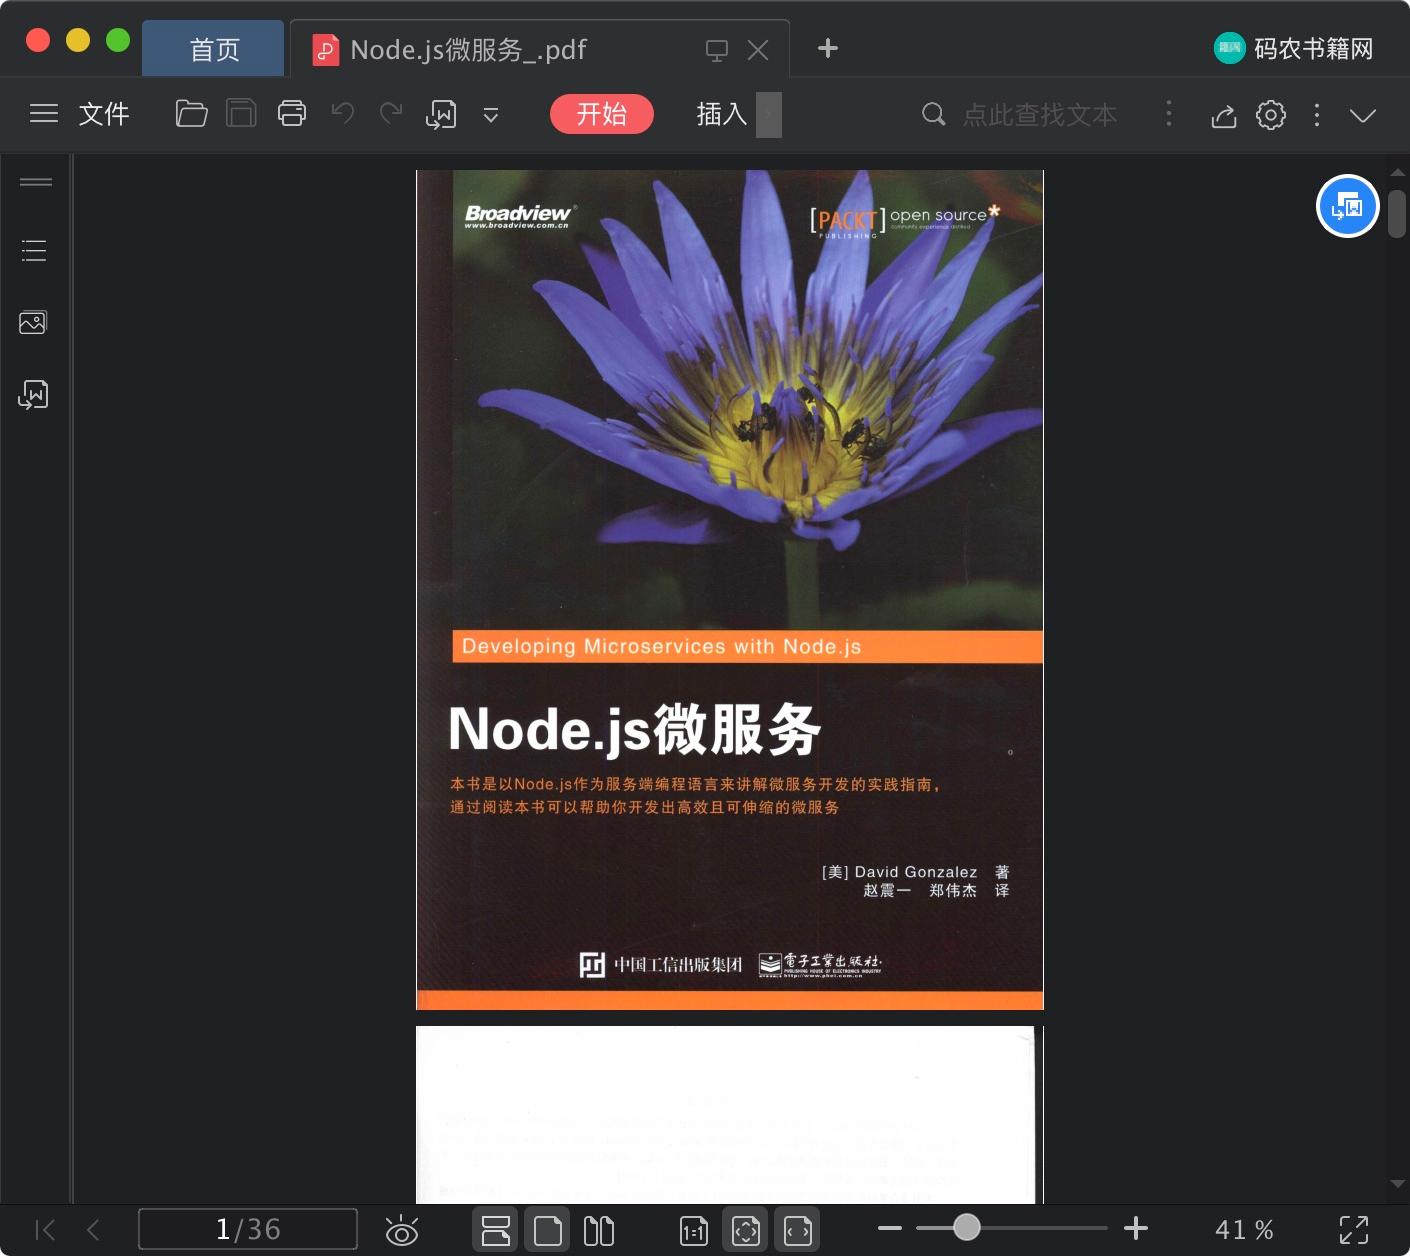
Task: Go to the previous page
Action: [93, 1229]
